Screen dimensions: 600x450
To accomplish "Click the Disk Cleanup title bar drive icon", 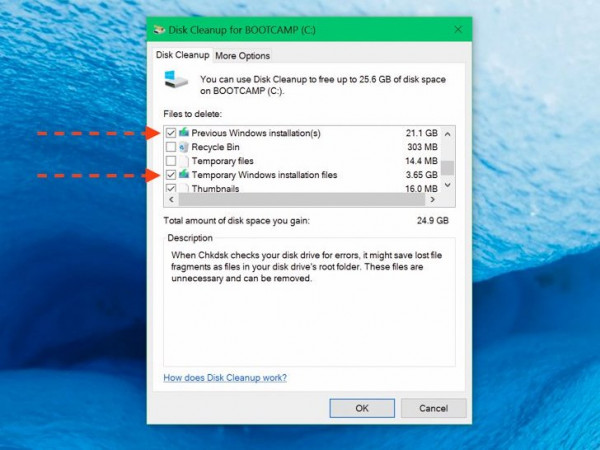I will coord(159,30).
